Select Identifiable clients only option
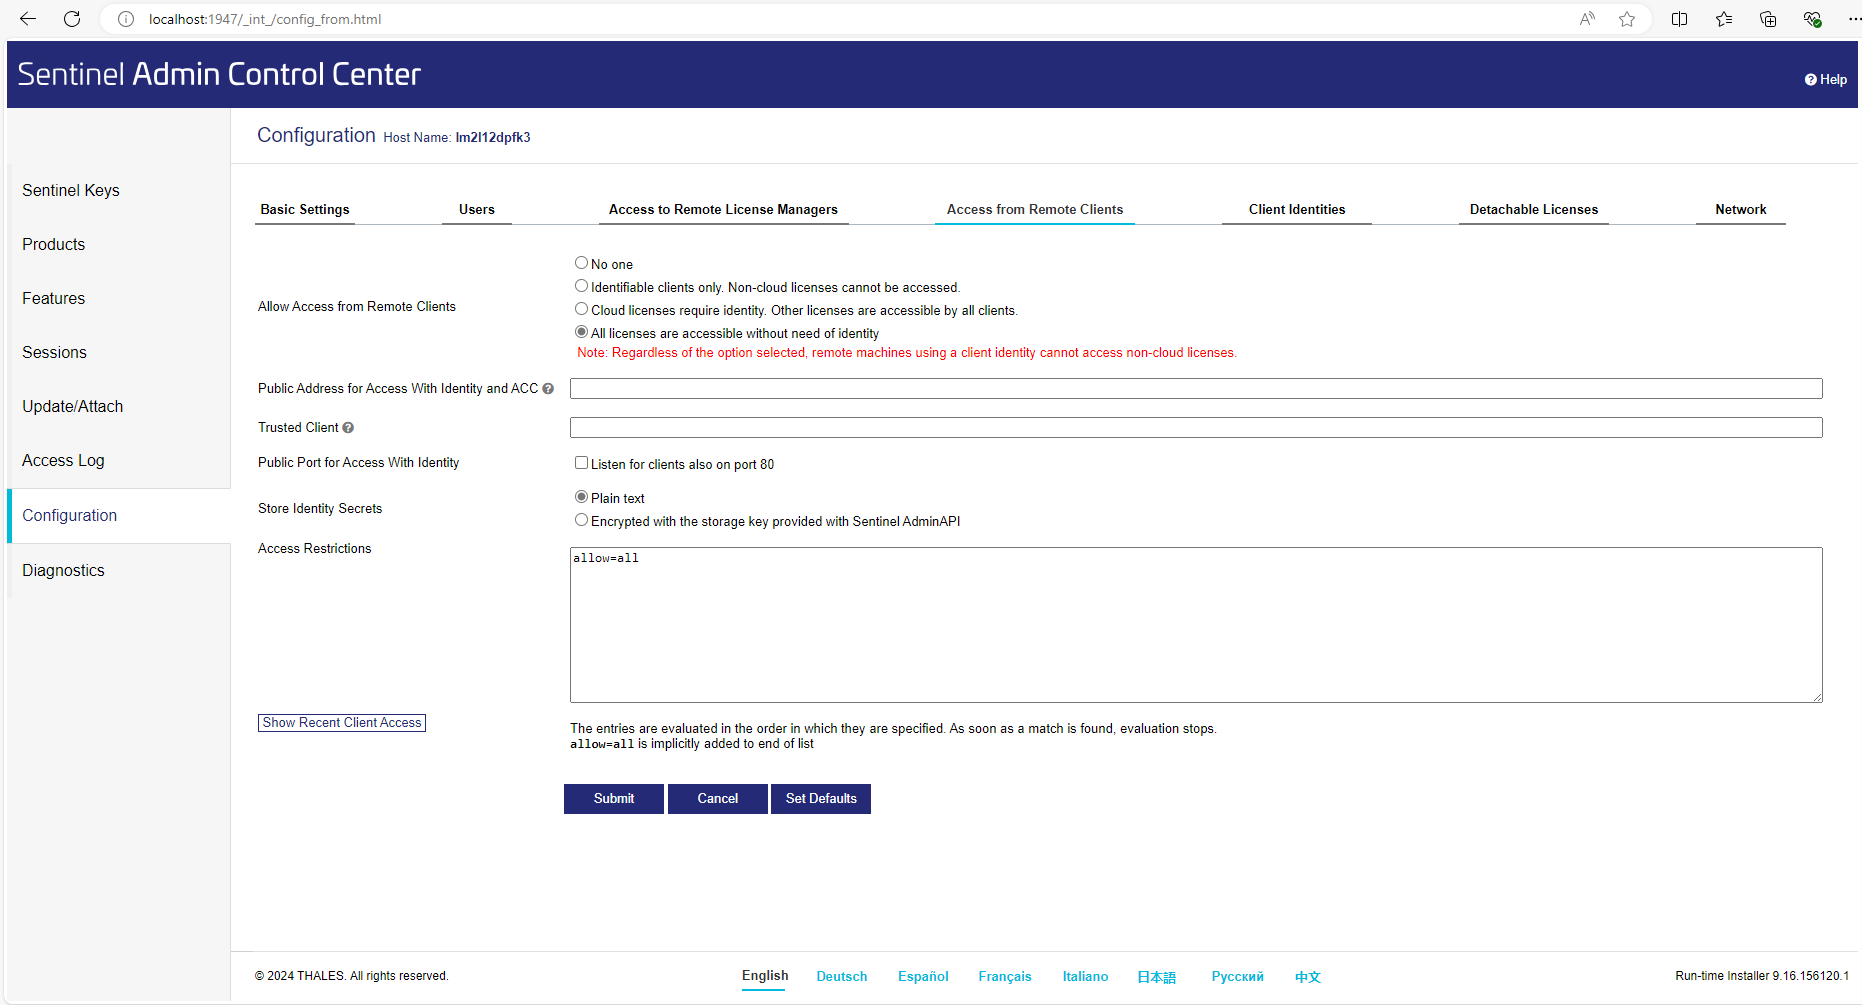 581,286
